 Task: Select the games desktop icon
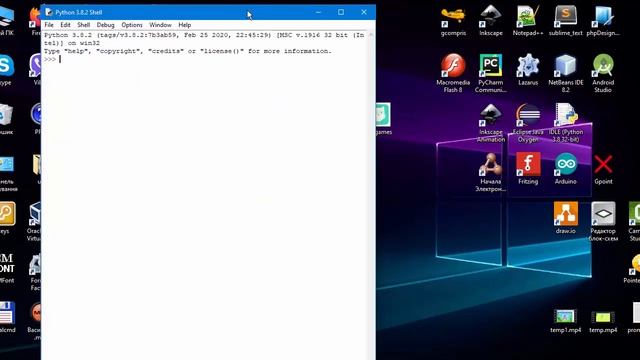pos(384,119)
